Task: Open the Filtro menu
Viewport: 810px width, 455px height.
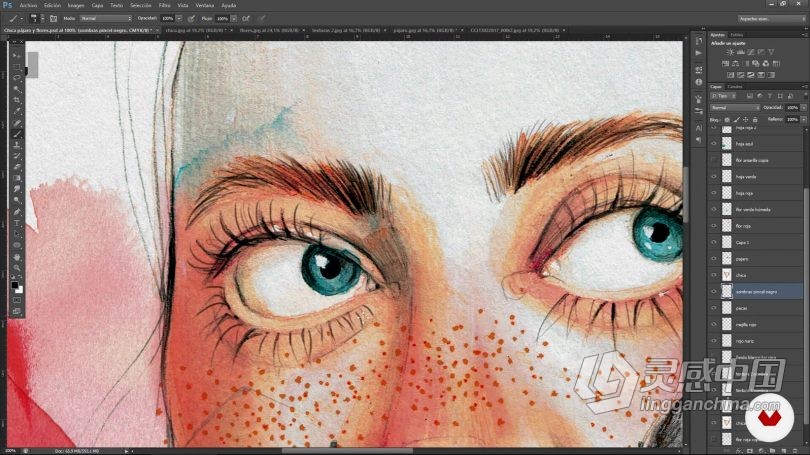Action: pos(164,5)
